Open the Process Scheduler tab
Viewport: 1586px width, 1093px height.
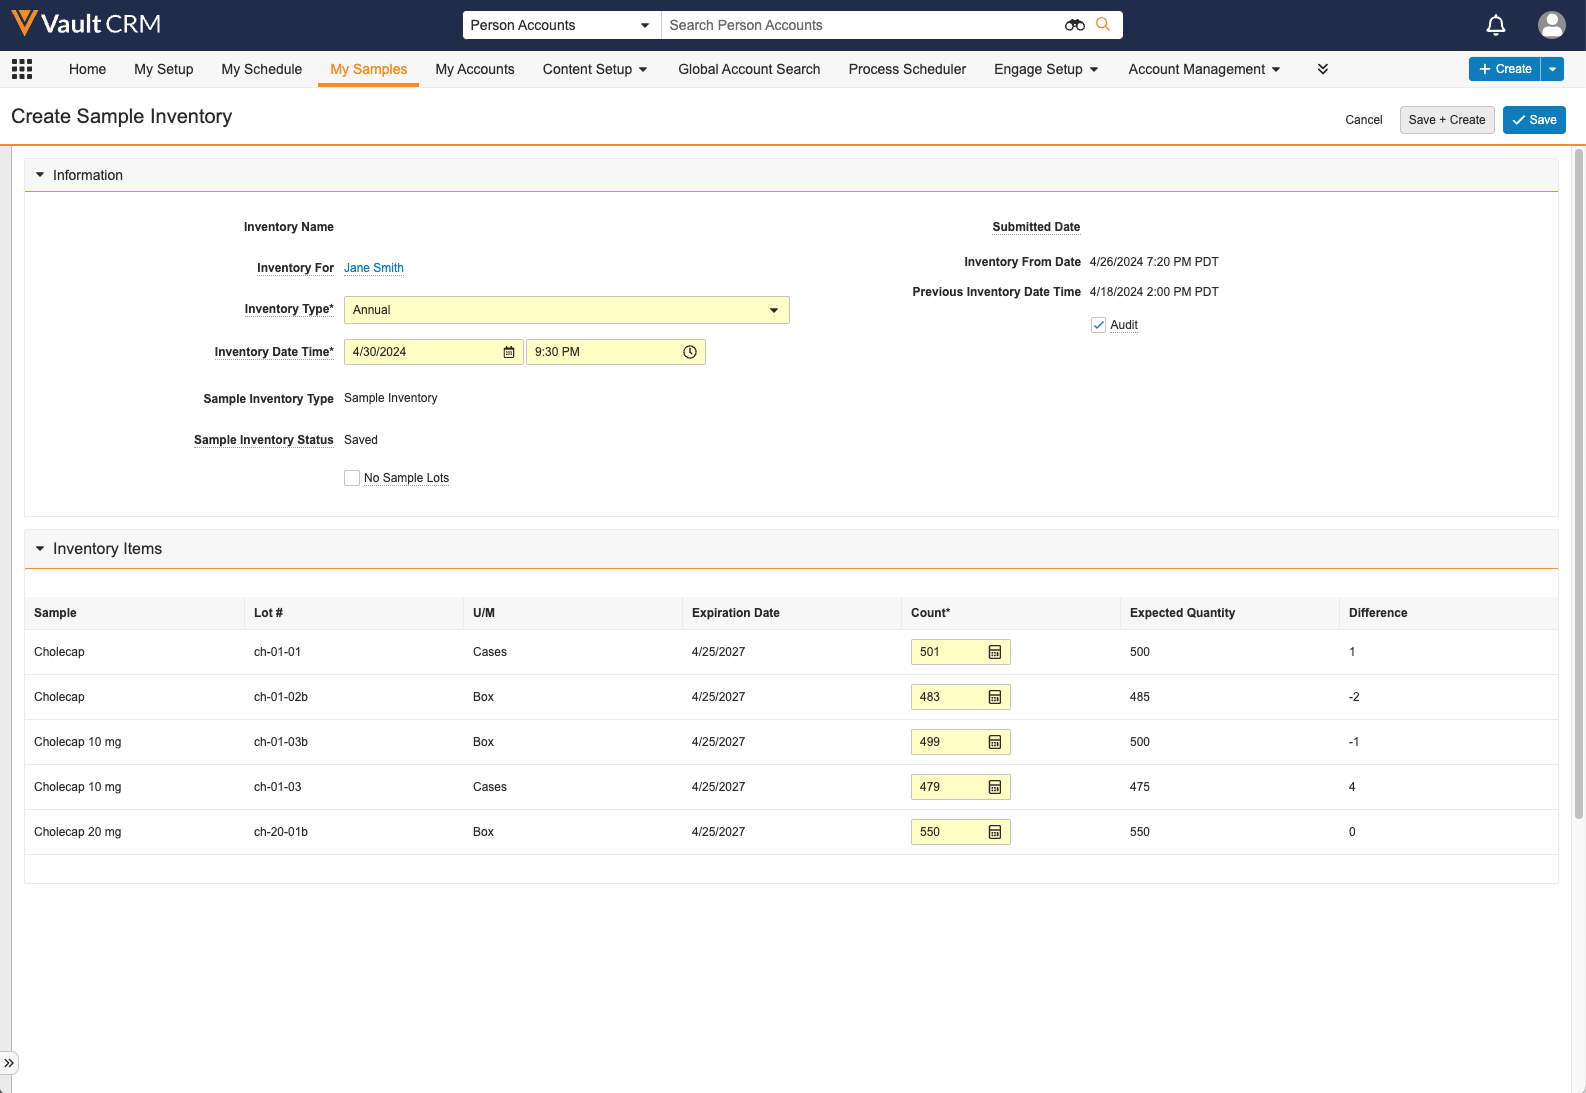[907, 69]
